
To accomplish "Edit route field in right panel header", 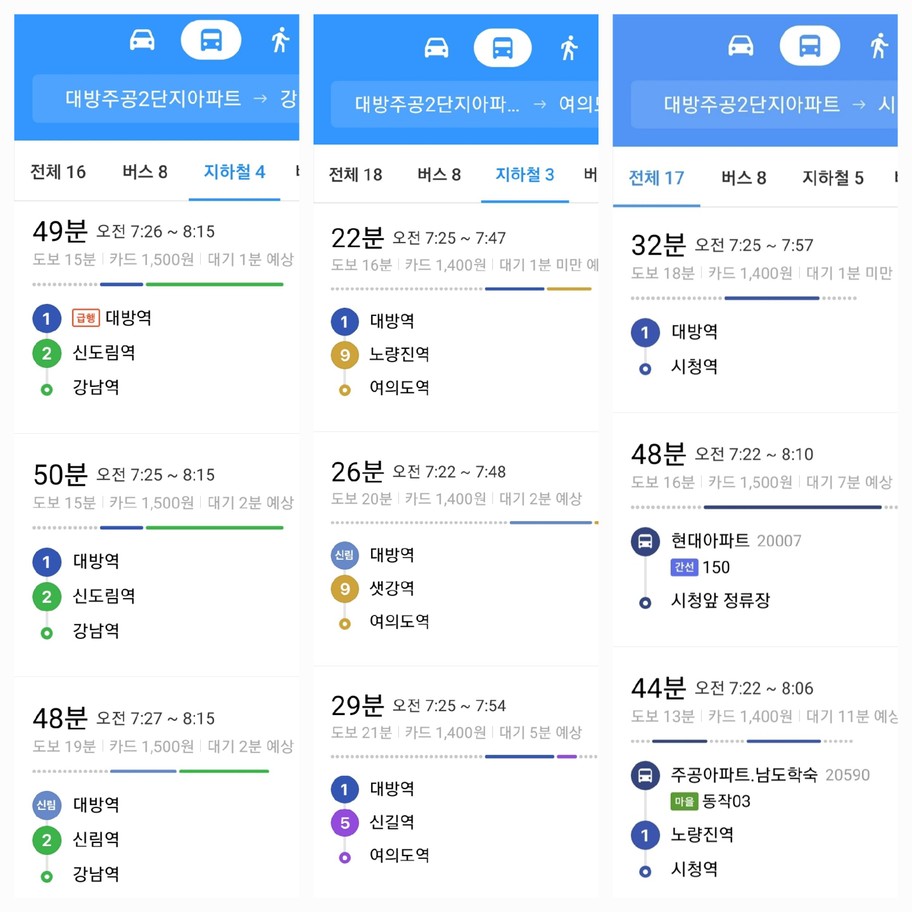I will point(764,105).
